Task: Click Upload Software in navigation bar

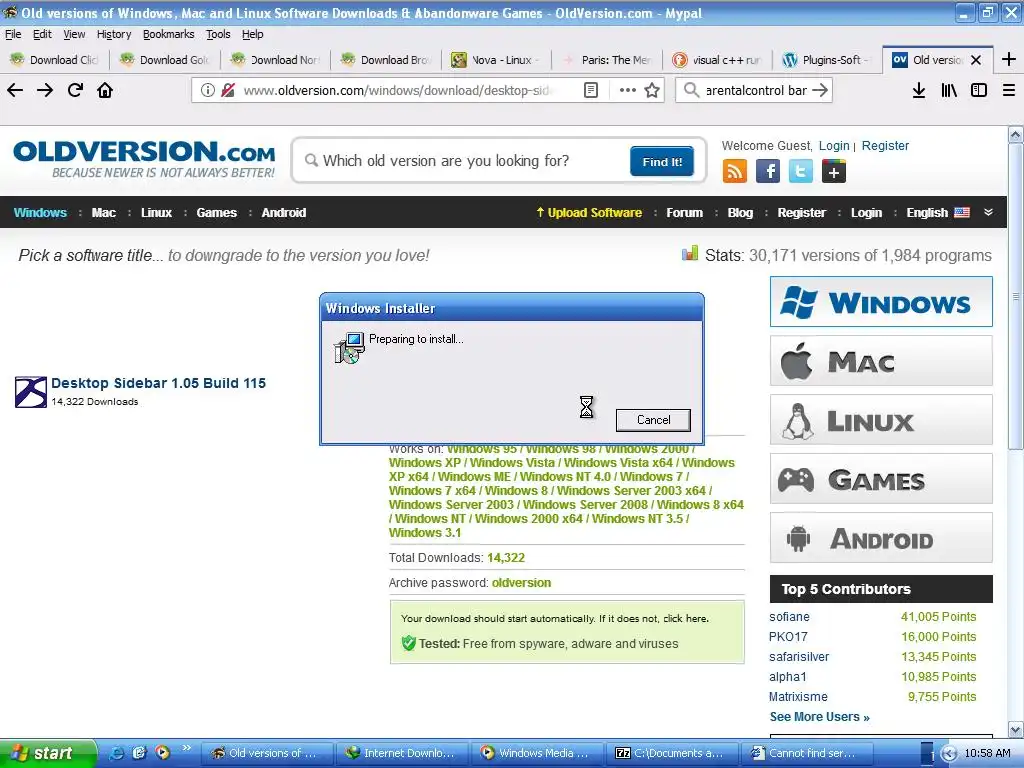Action: coord(589,212)
